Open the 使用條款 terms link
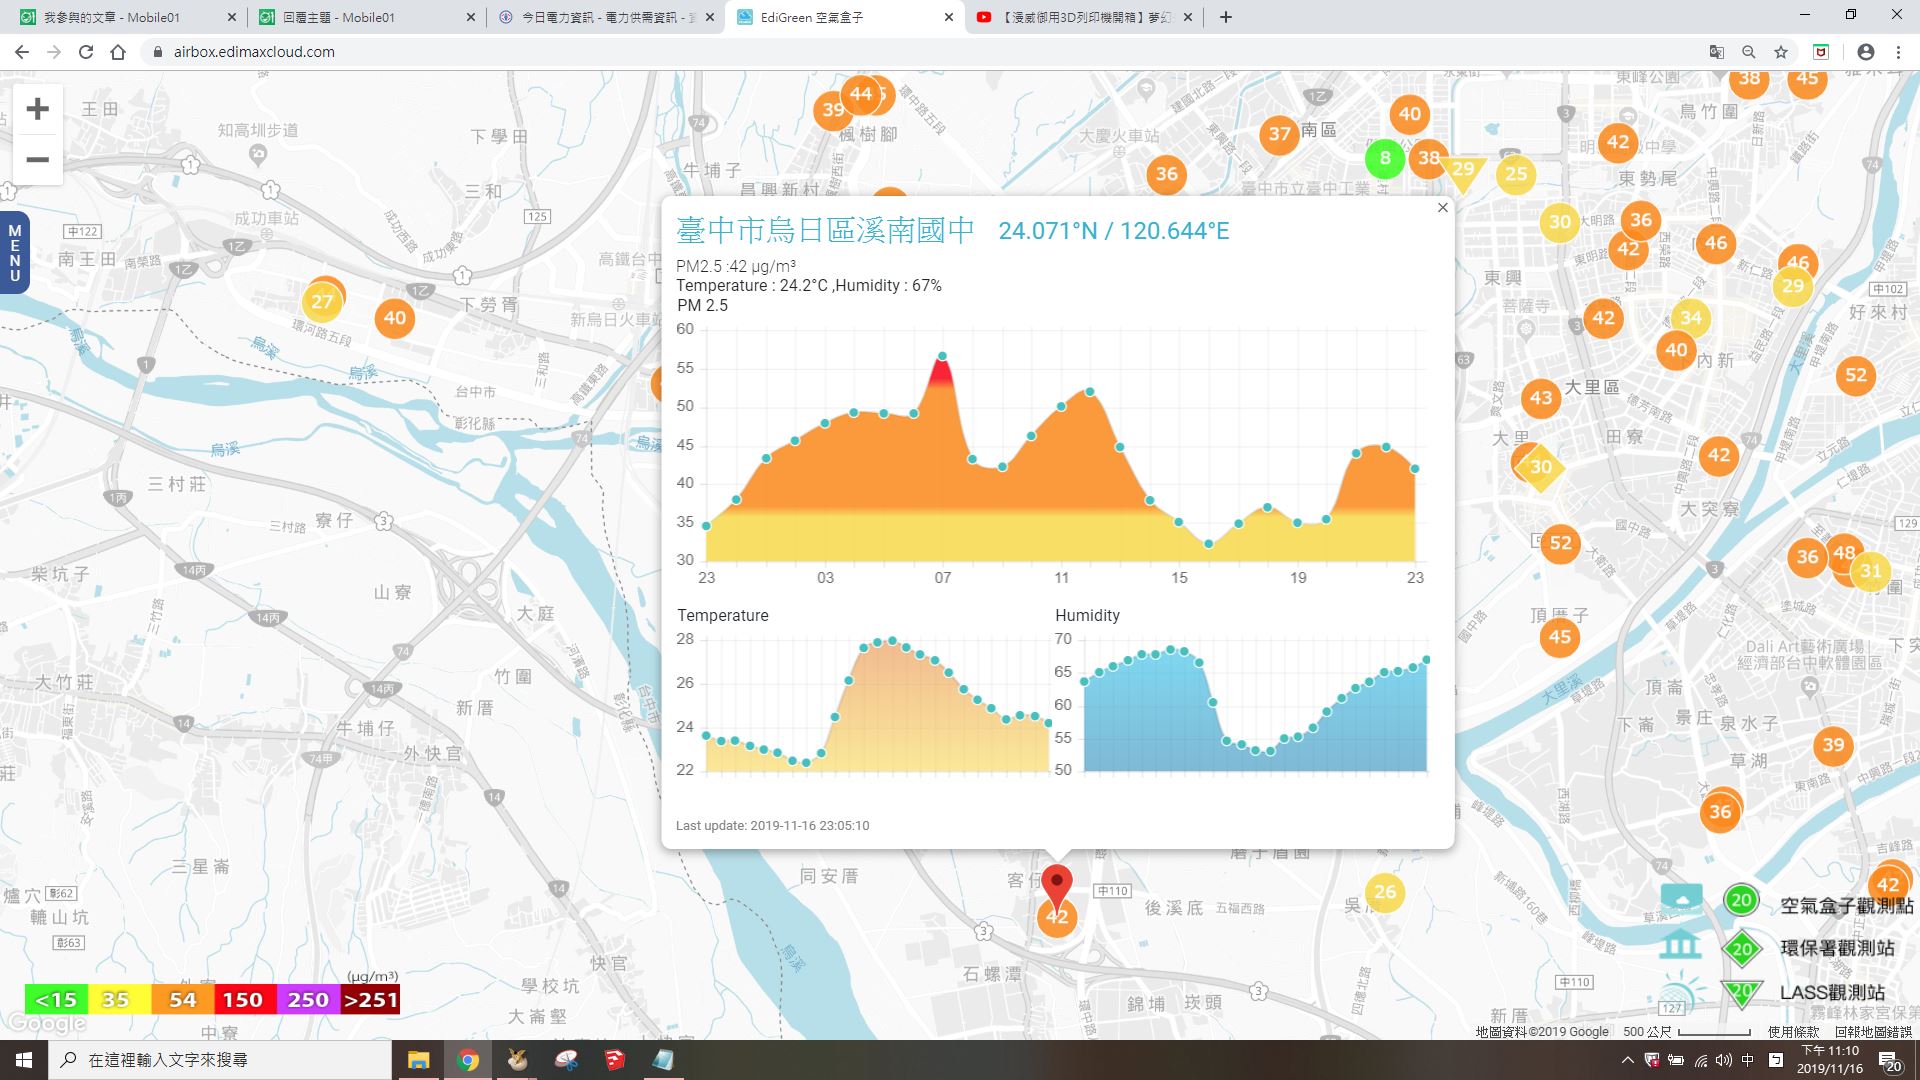The width and height of the screenshot is (1920, 1080). click(1793, 1032)
